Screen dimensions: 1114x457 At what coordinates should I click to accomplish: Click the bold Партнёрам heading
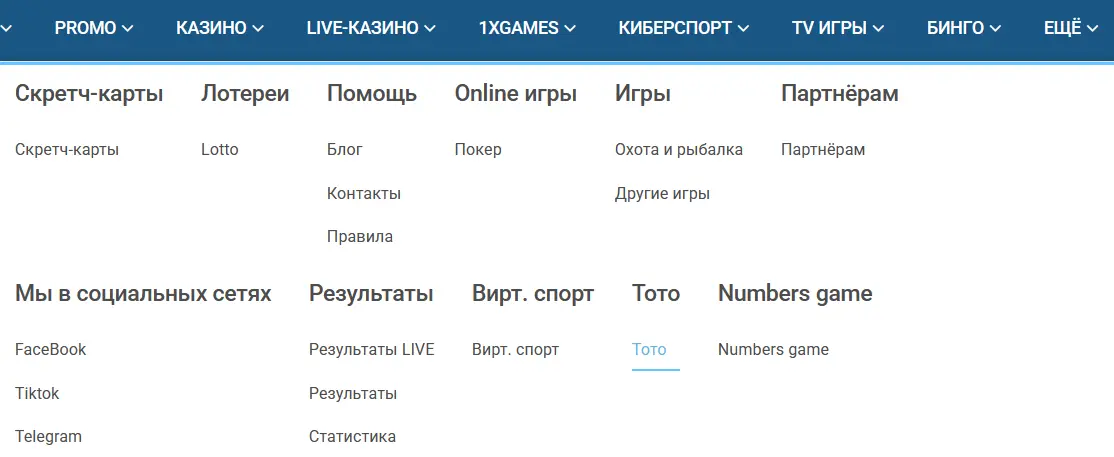coord(840,94)
